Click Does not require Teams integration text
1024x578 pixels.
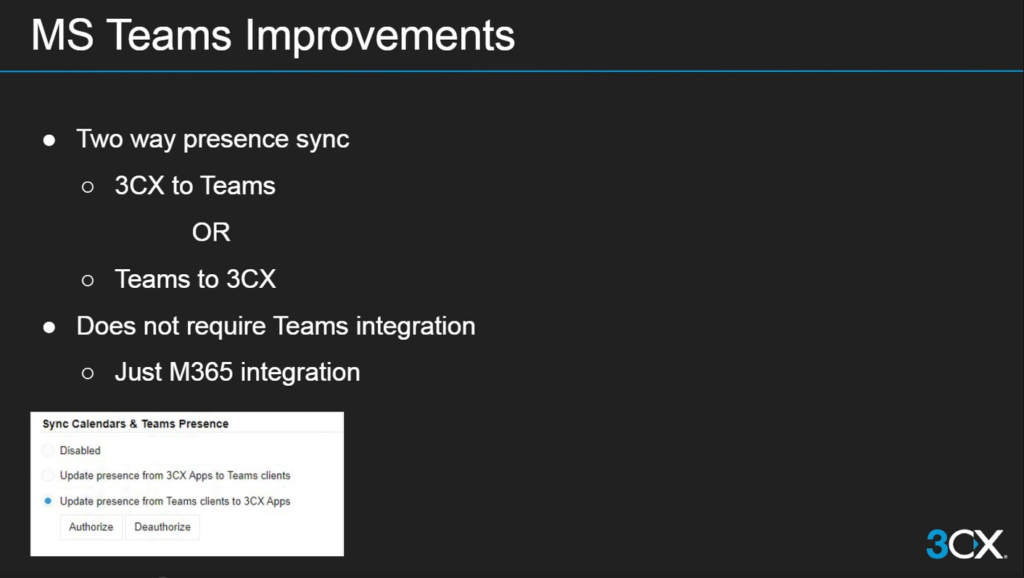point(276,326)
